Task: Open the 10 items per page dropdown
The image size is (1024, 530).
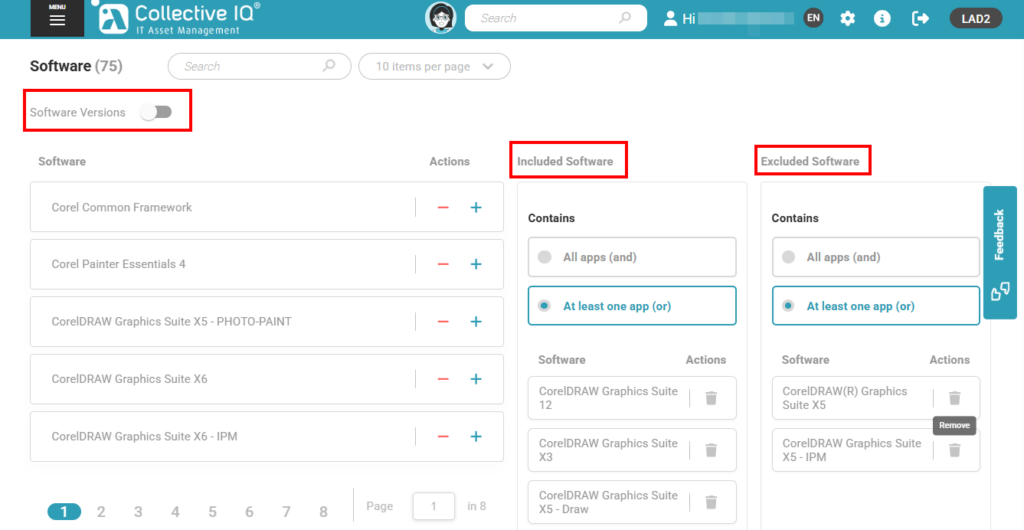Action: coord(434,67)
